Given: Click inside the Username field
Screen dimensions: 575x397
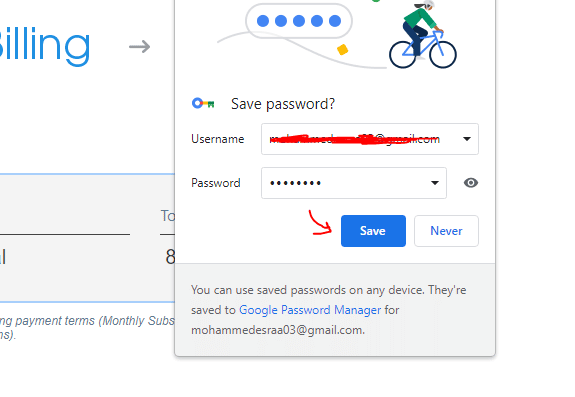Looking at the screenshot, I should tap(370, 139).
